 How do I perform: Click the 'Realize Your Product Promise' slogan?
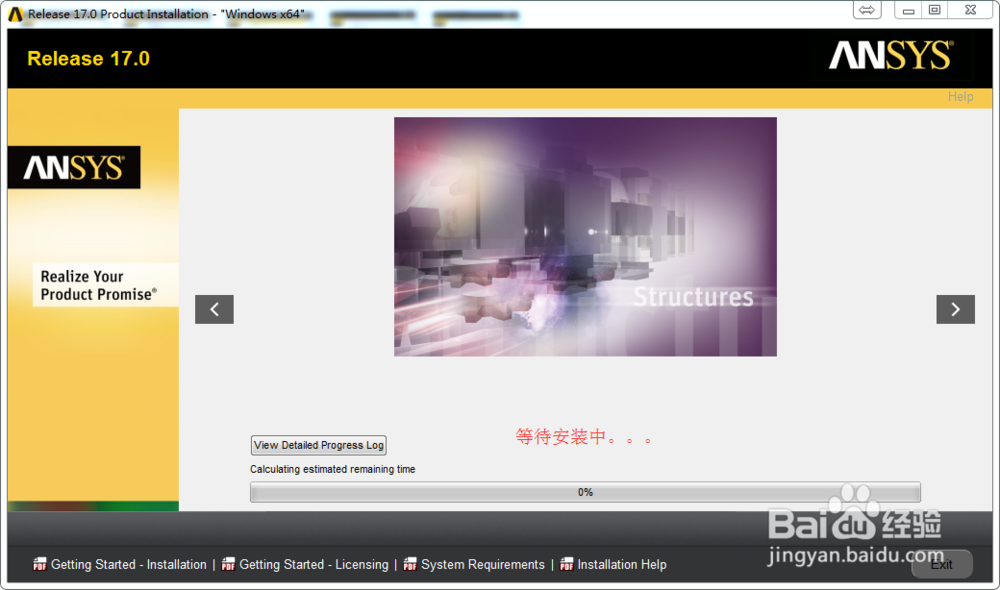tap(98, 285)
